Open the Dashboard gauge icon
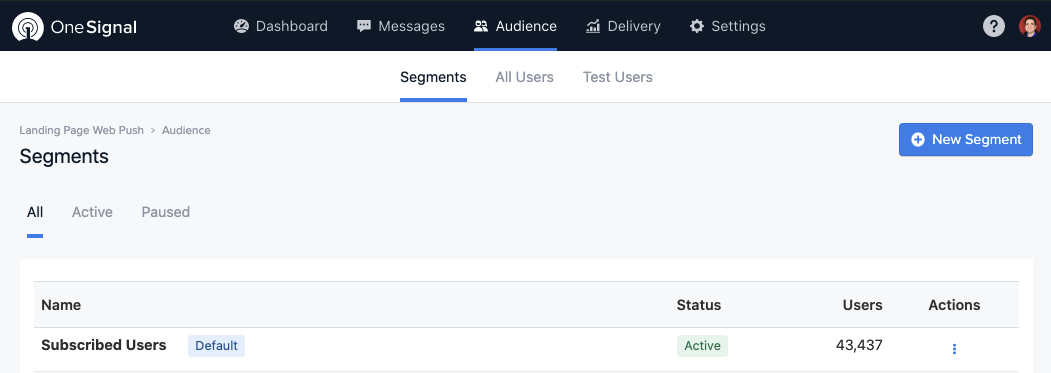 (241, 26)
